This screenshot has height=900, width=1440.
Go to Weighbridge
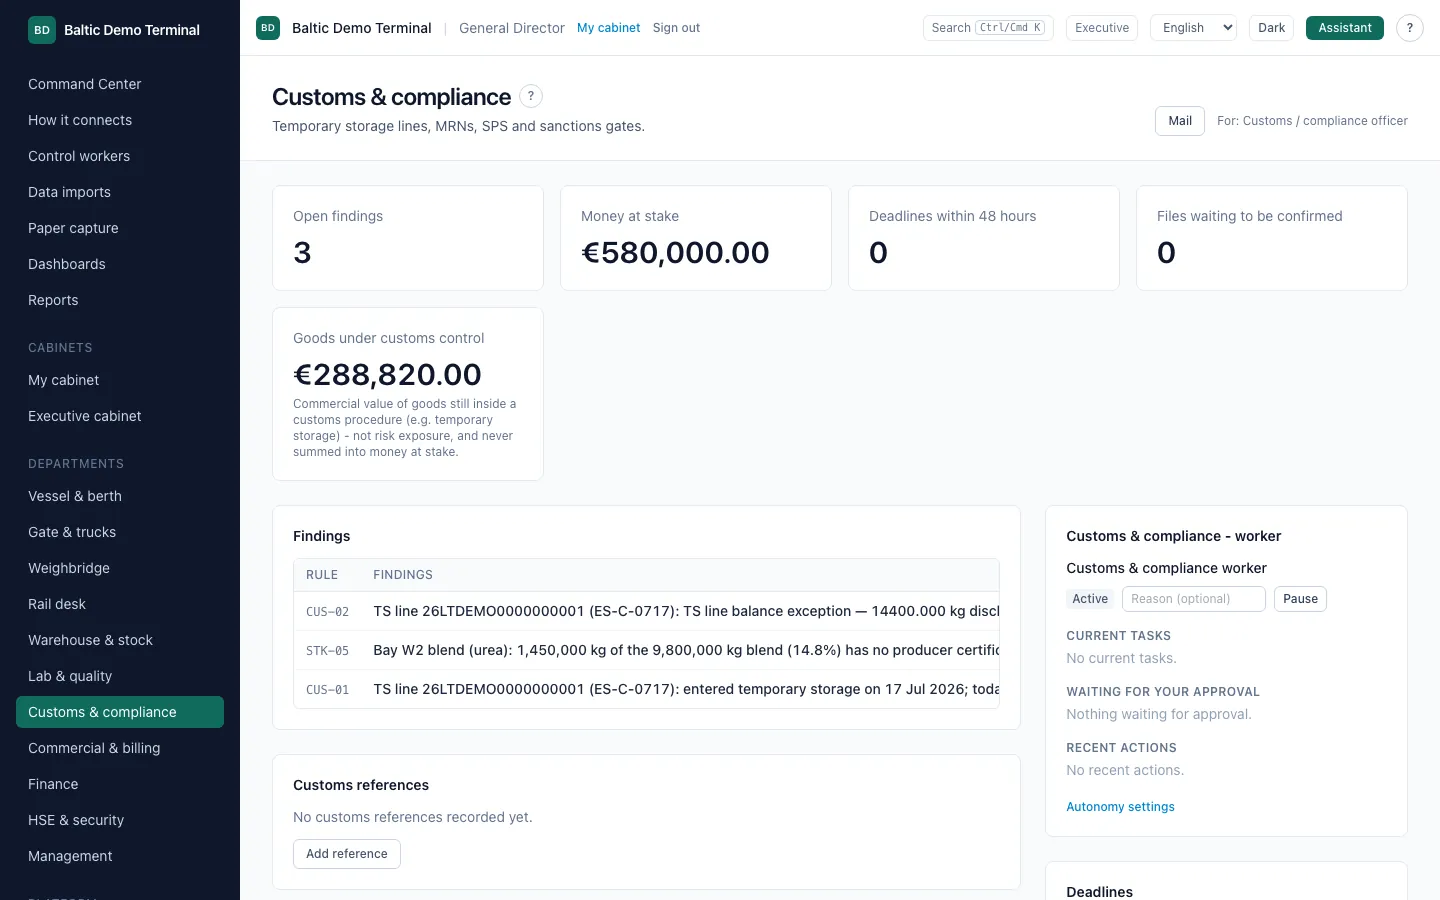tap(120, 568)
